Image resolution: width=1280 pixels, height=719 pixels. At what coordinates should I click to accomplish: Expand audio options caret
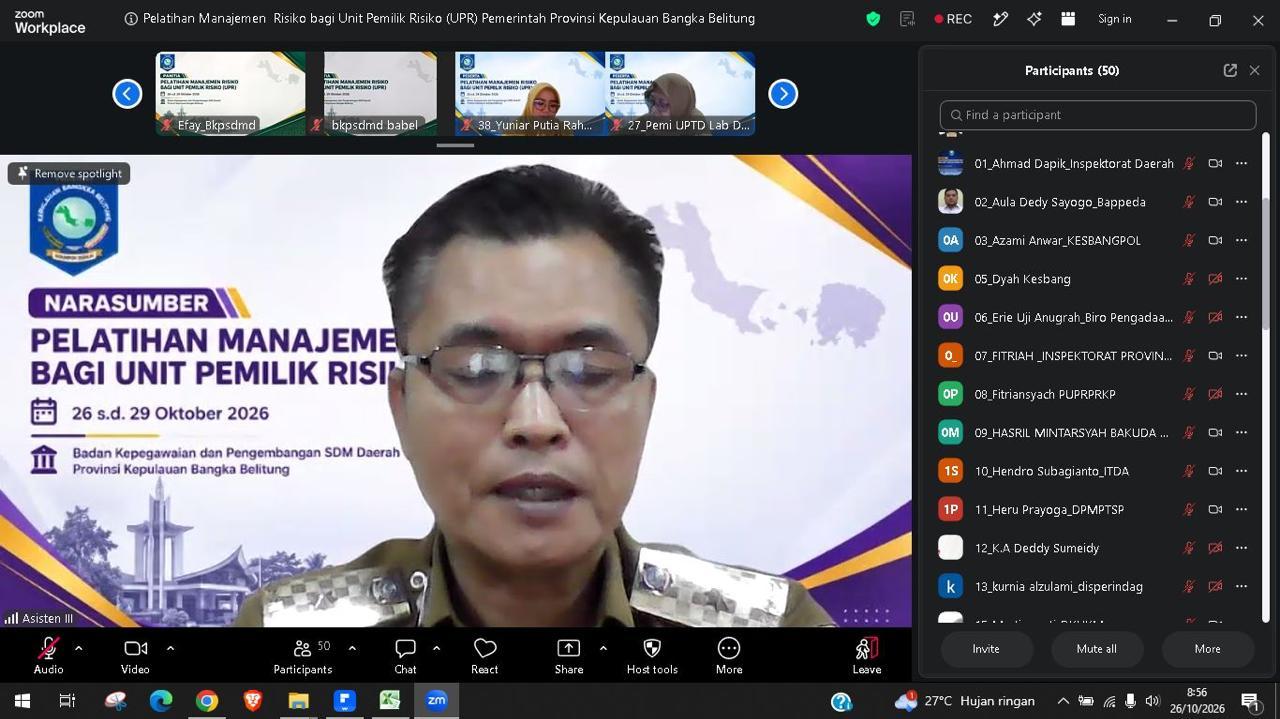tap(78, 648)
